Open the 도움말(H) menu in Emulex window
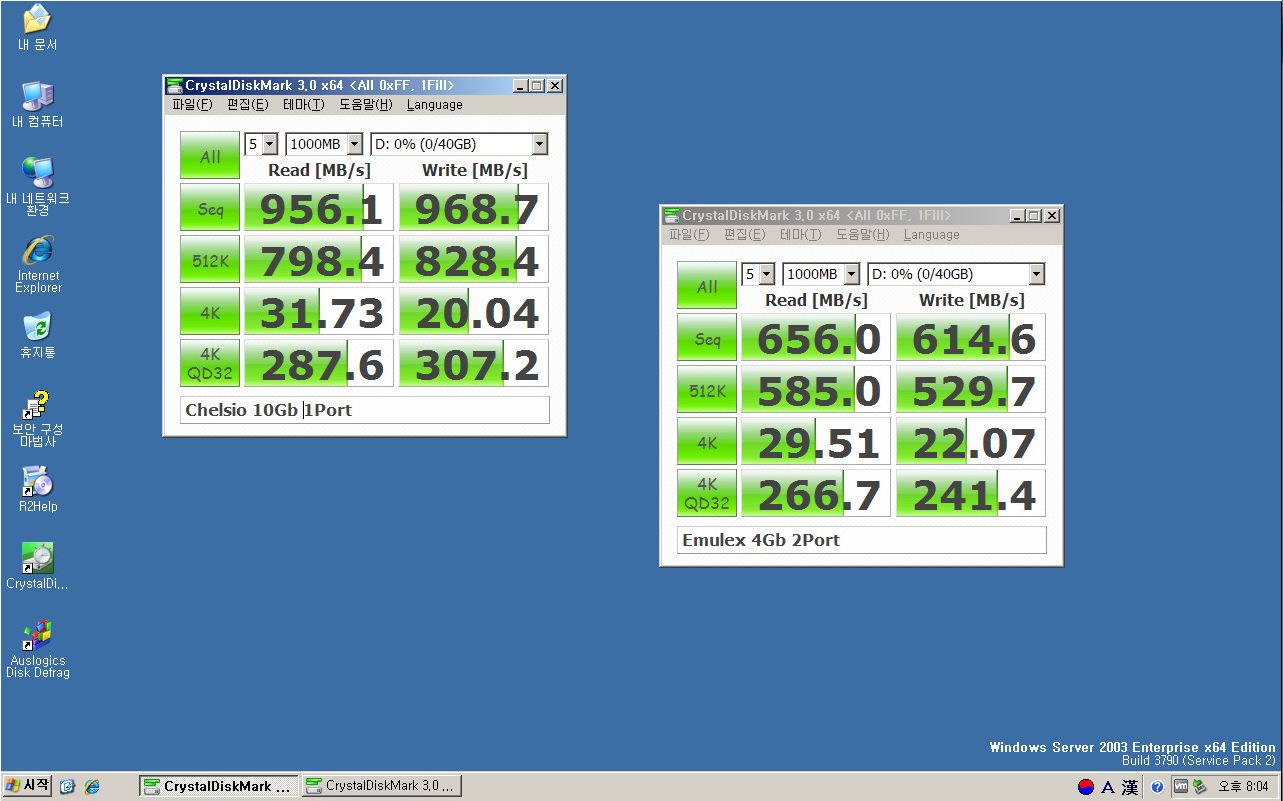This screenshot has height=801, width=1283. coord(862,234)
